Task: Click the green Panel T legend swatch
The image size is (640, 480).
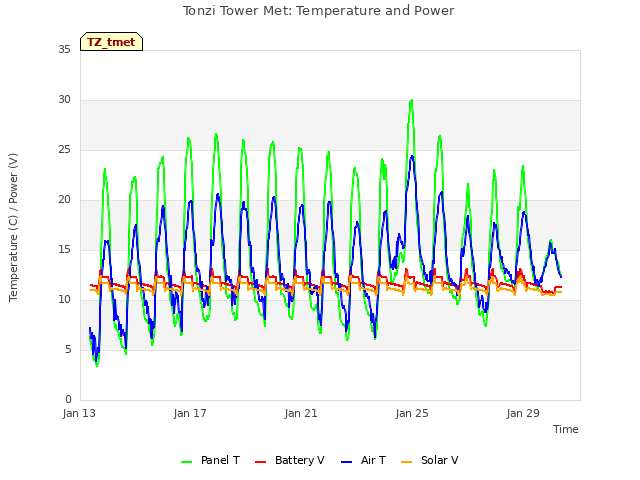Action: click(x=187, y=462)
